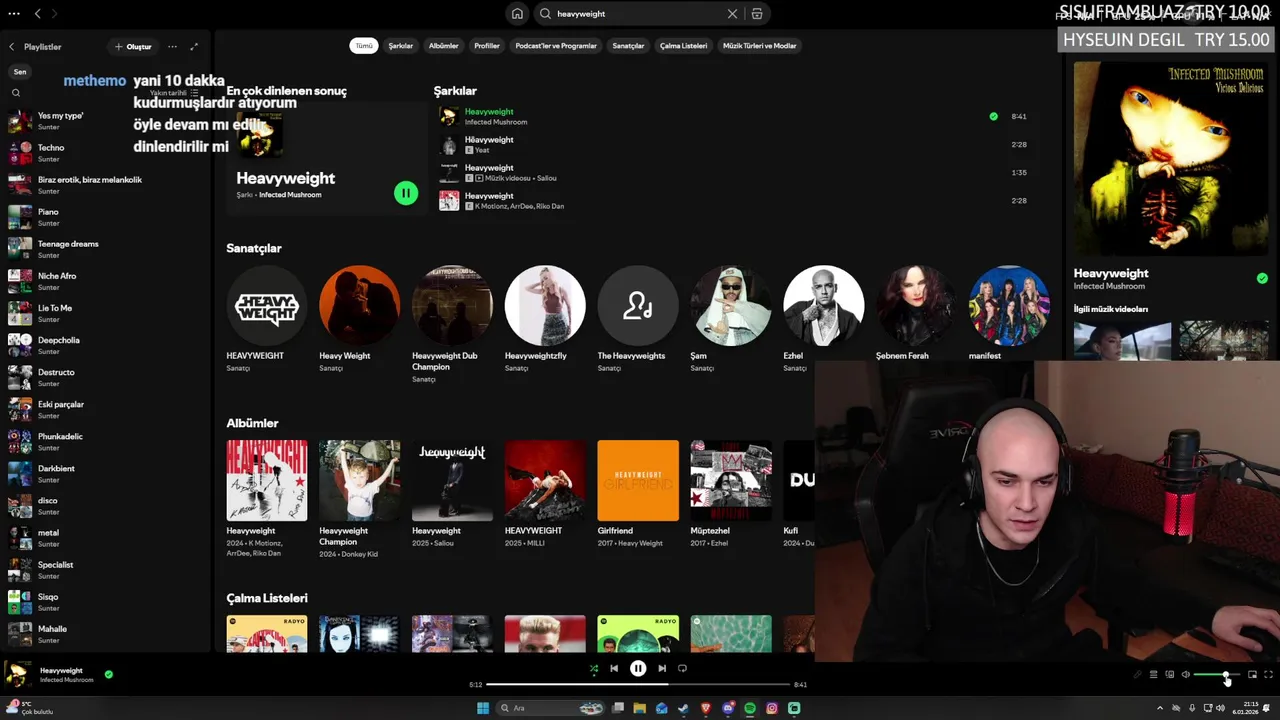The image size is (1280, 720).
Task: Skip to the previous track
Action: point(614,668)
